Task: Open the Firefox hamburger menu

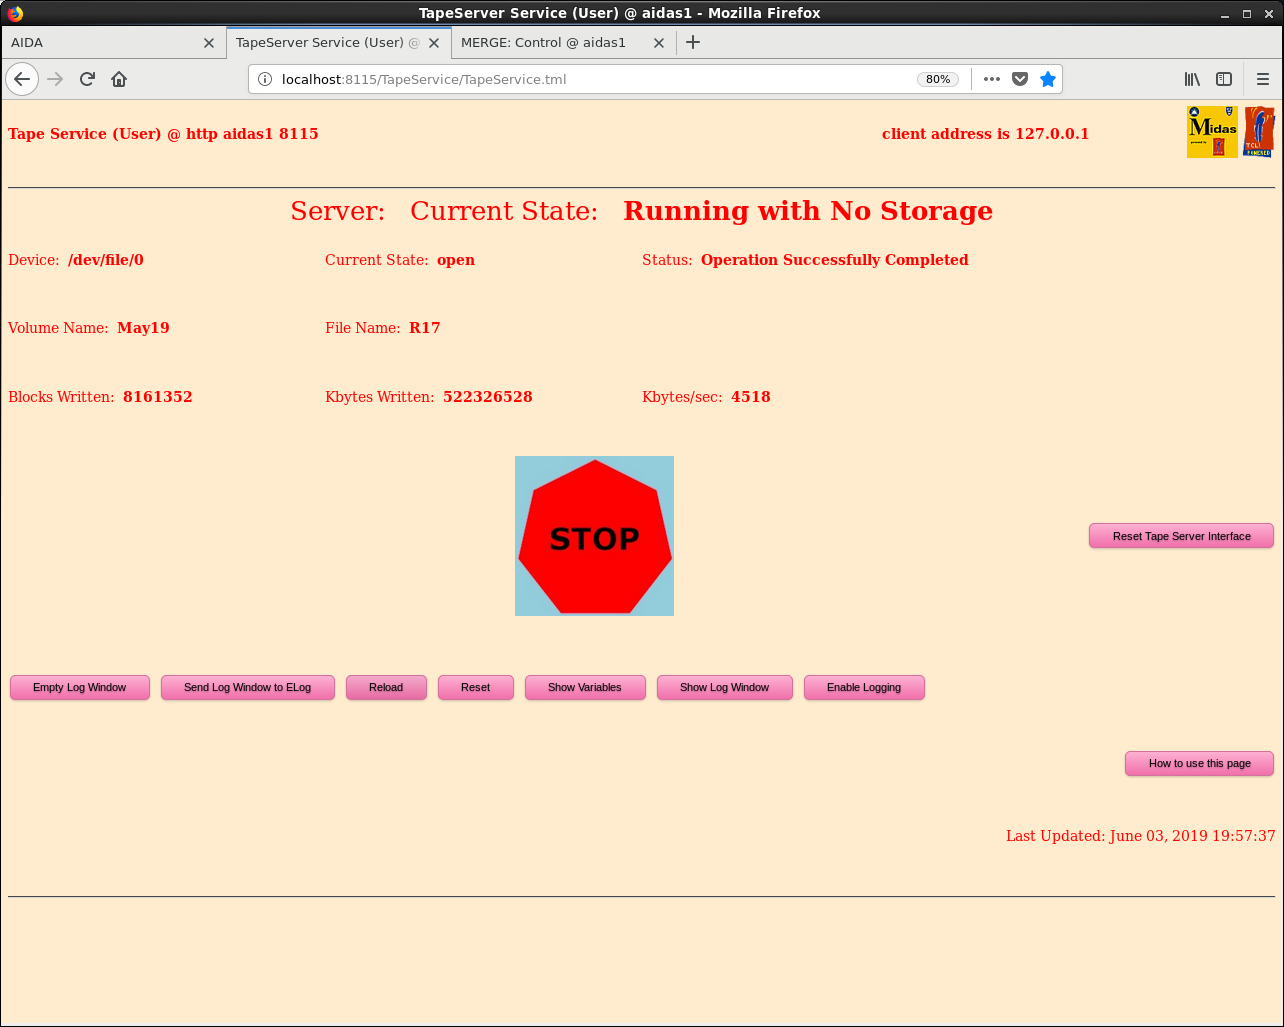Action: pyautogui.click(x=1262, y=79)
